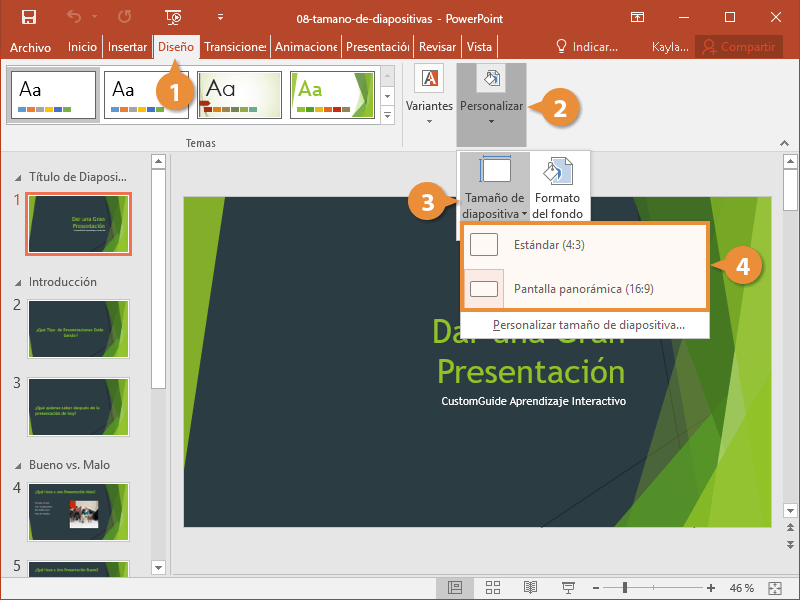The image size is (800, 600).
Task: Click the Save icon in title bar
Action: tap(29, 17)
